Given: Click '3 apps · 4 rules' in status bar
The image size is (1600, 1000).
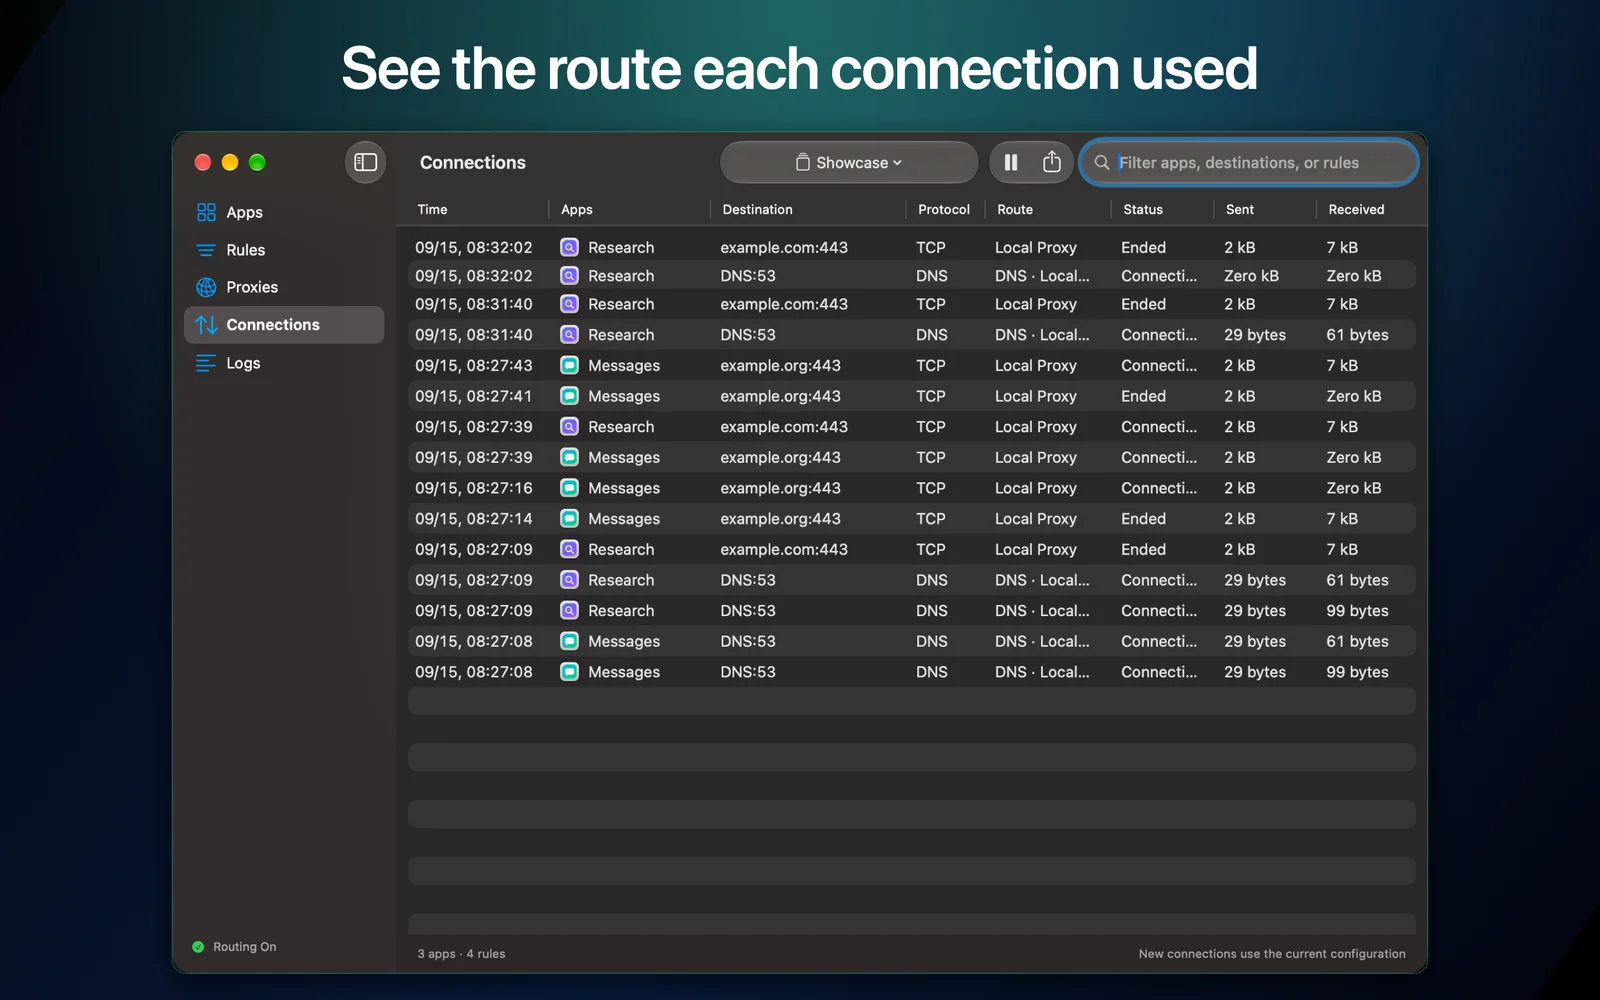Looking at the screenshot, I should [x=461, y=954].
